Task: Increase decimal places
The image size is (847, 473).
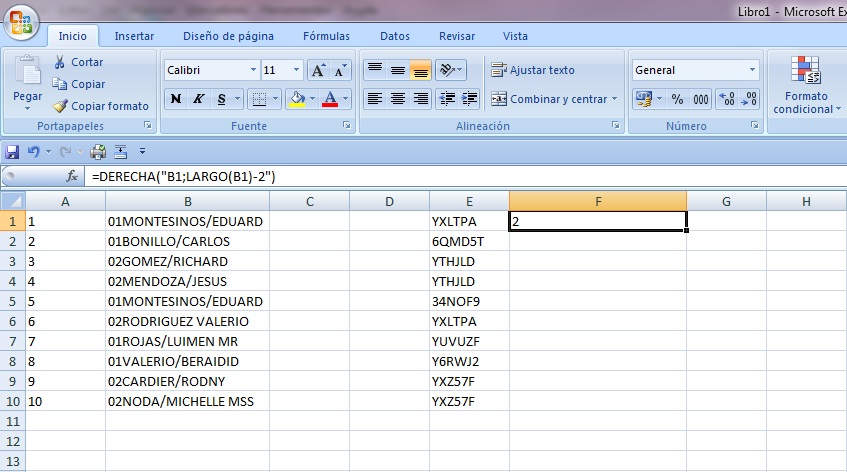Action: 727,99
